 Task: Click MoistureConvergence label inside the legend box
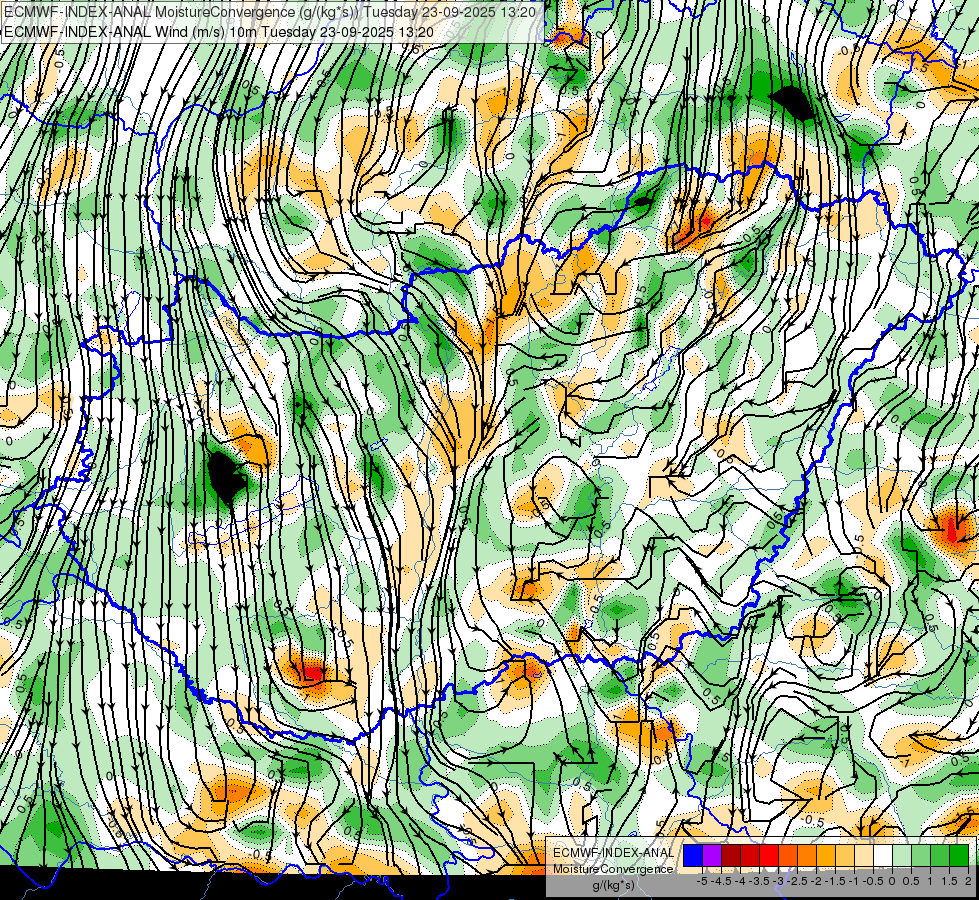click(613, 869)
